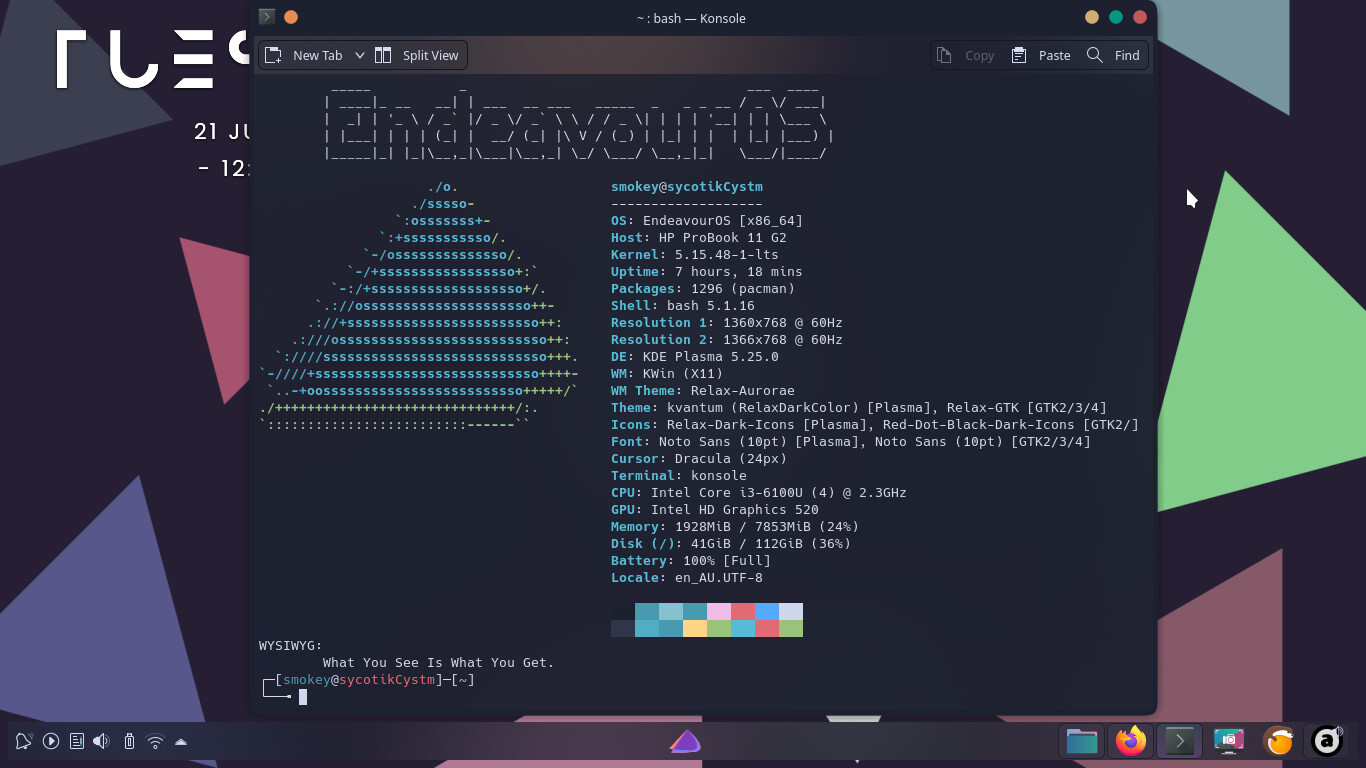The height and width of the screenshot is (768, 1366).
Task: Paste clipboard contents with Paste button
Action: [1041, 55]
